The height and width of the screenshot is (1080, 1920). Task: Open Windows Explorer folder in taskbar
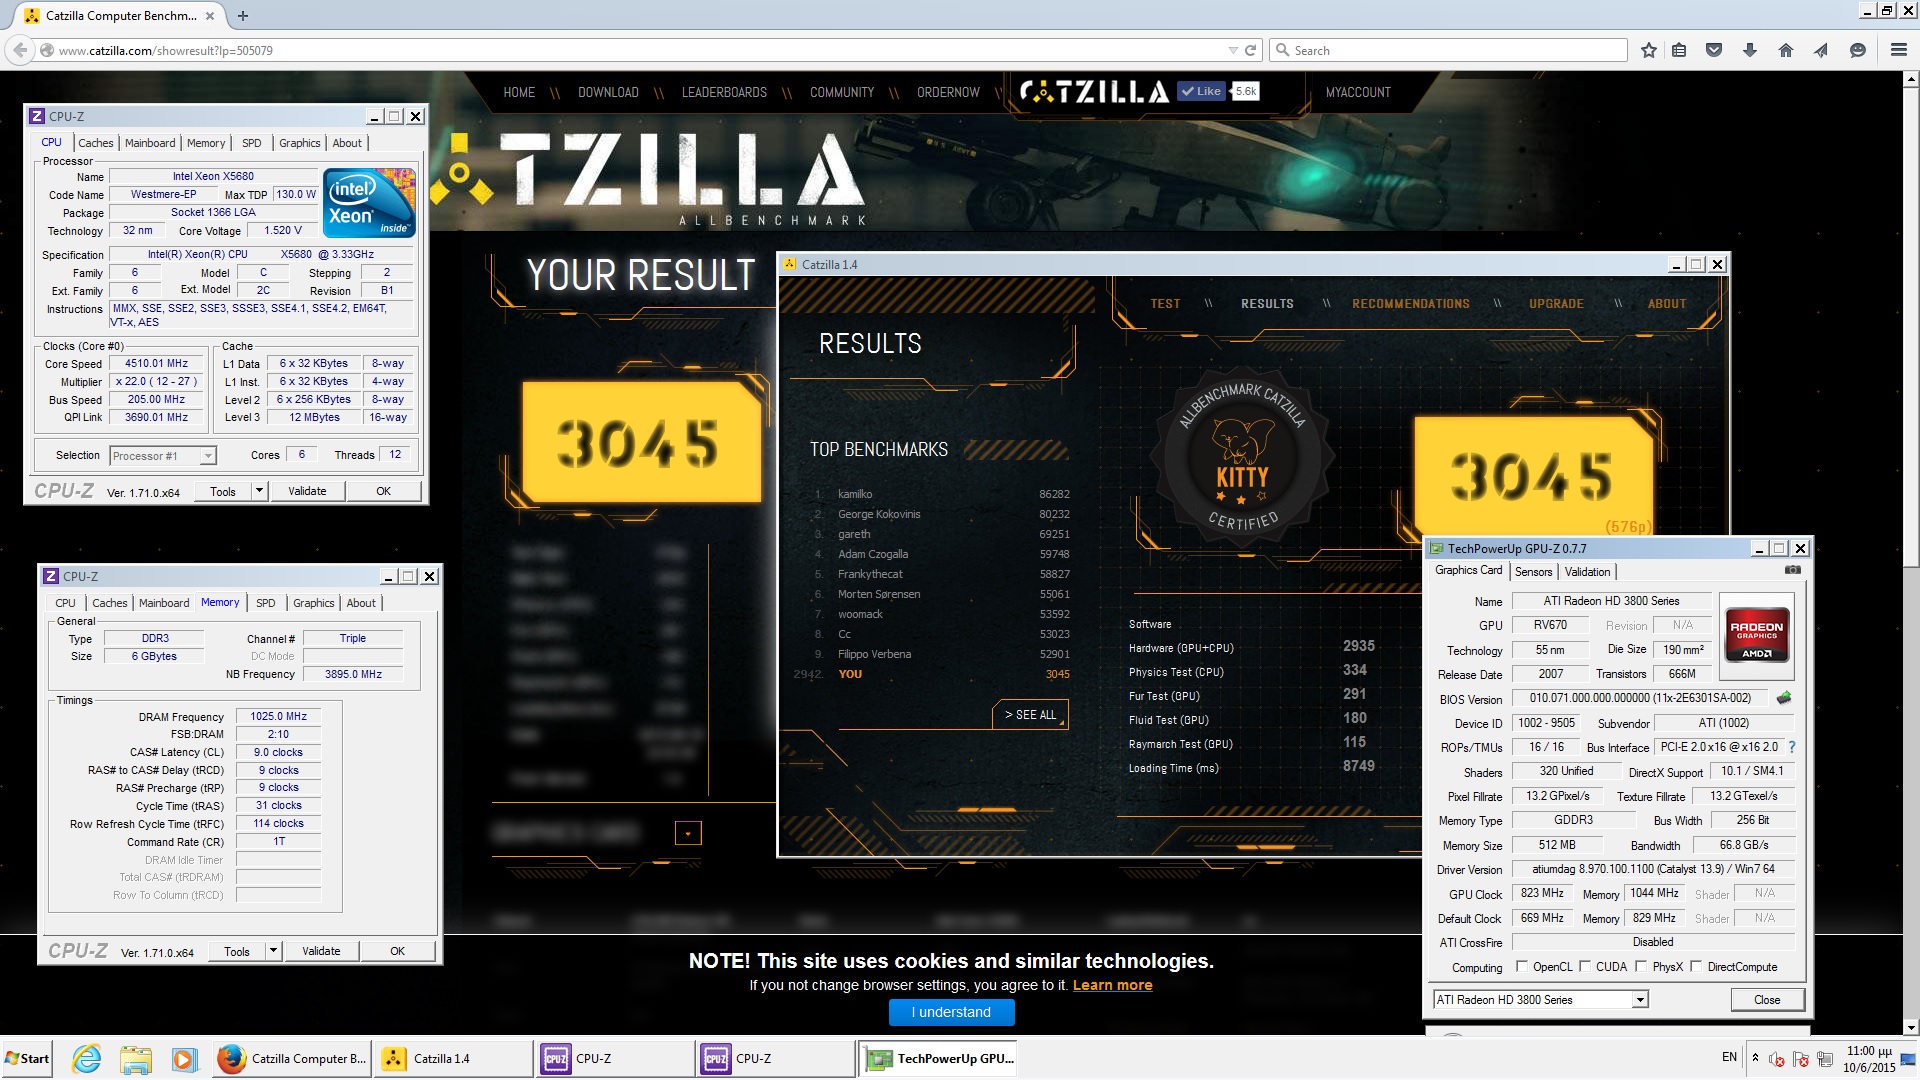135,1058
